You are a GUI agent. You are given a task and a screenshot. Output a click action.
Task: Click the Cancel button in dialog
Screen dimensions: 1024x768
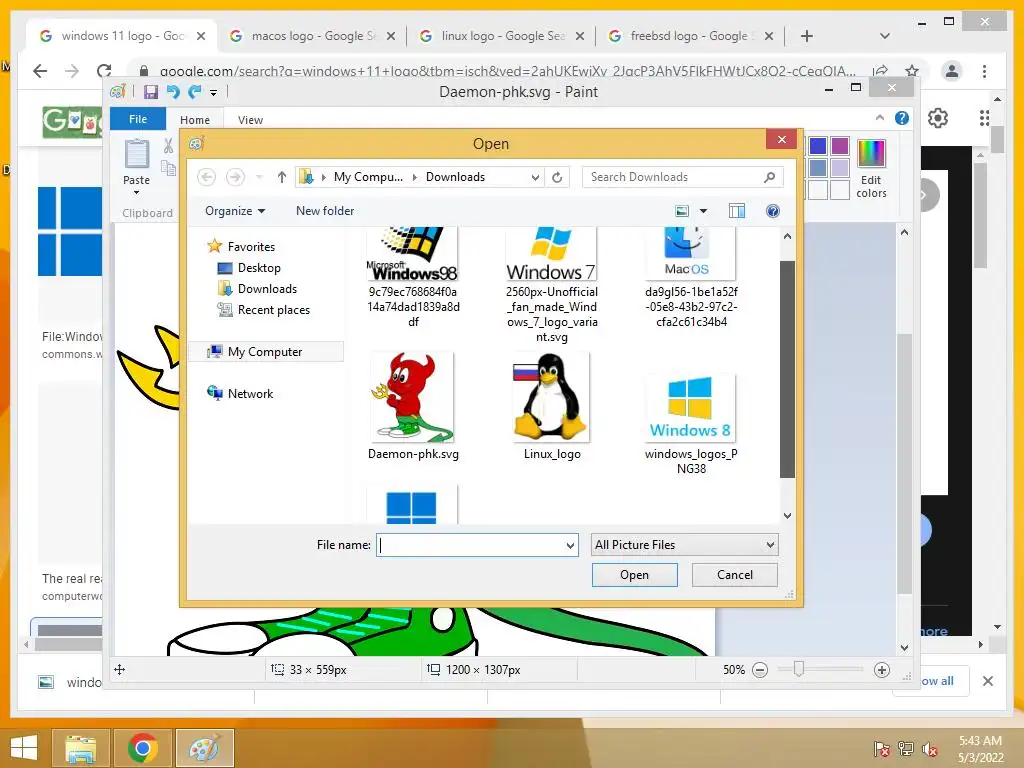(735, 575)
